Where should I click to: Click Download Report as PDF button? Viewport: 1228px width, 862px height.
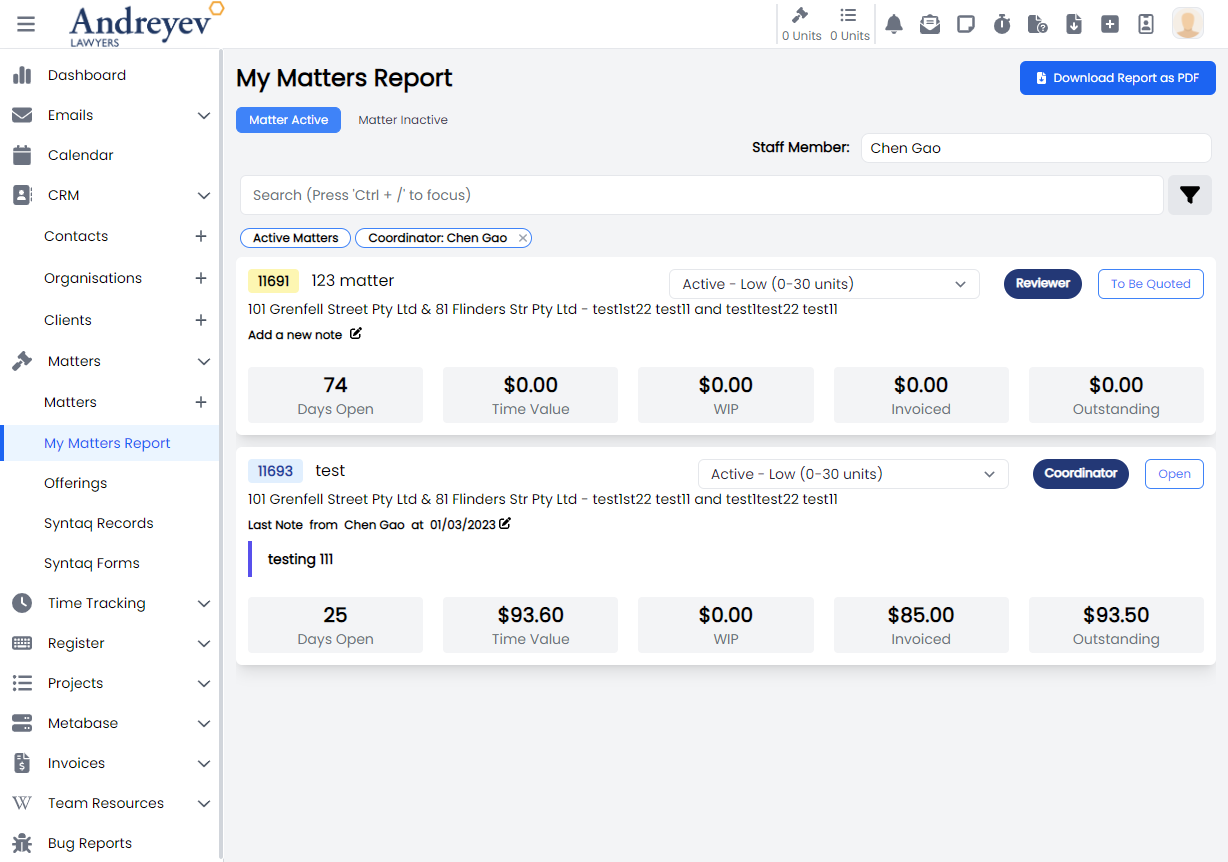point(1117,78)
